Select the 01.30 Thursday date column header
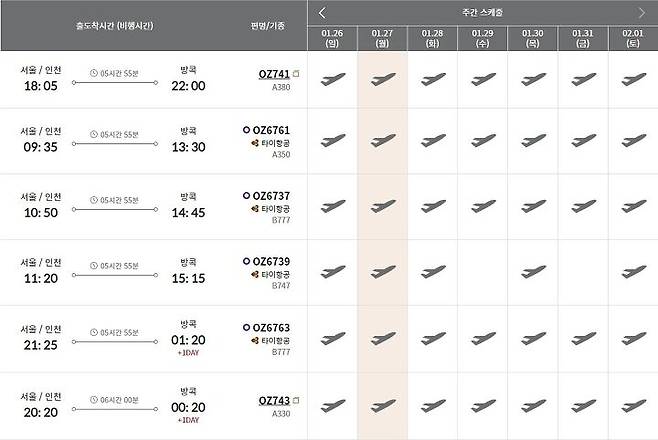Screen dimensions: 658x440 [532, 38]
